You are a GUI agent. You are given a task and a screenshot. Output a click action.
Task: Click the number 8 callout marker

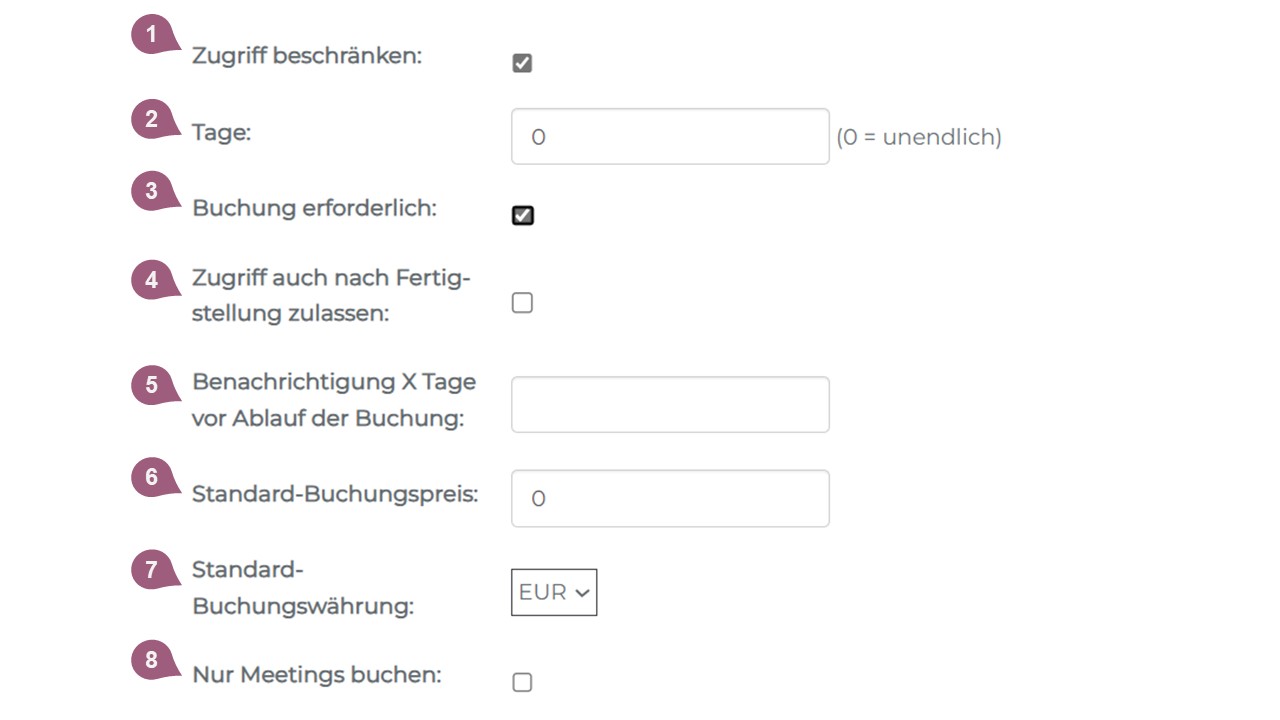pos(152,660)
